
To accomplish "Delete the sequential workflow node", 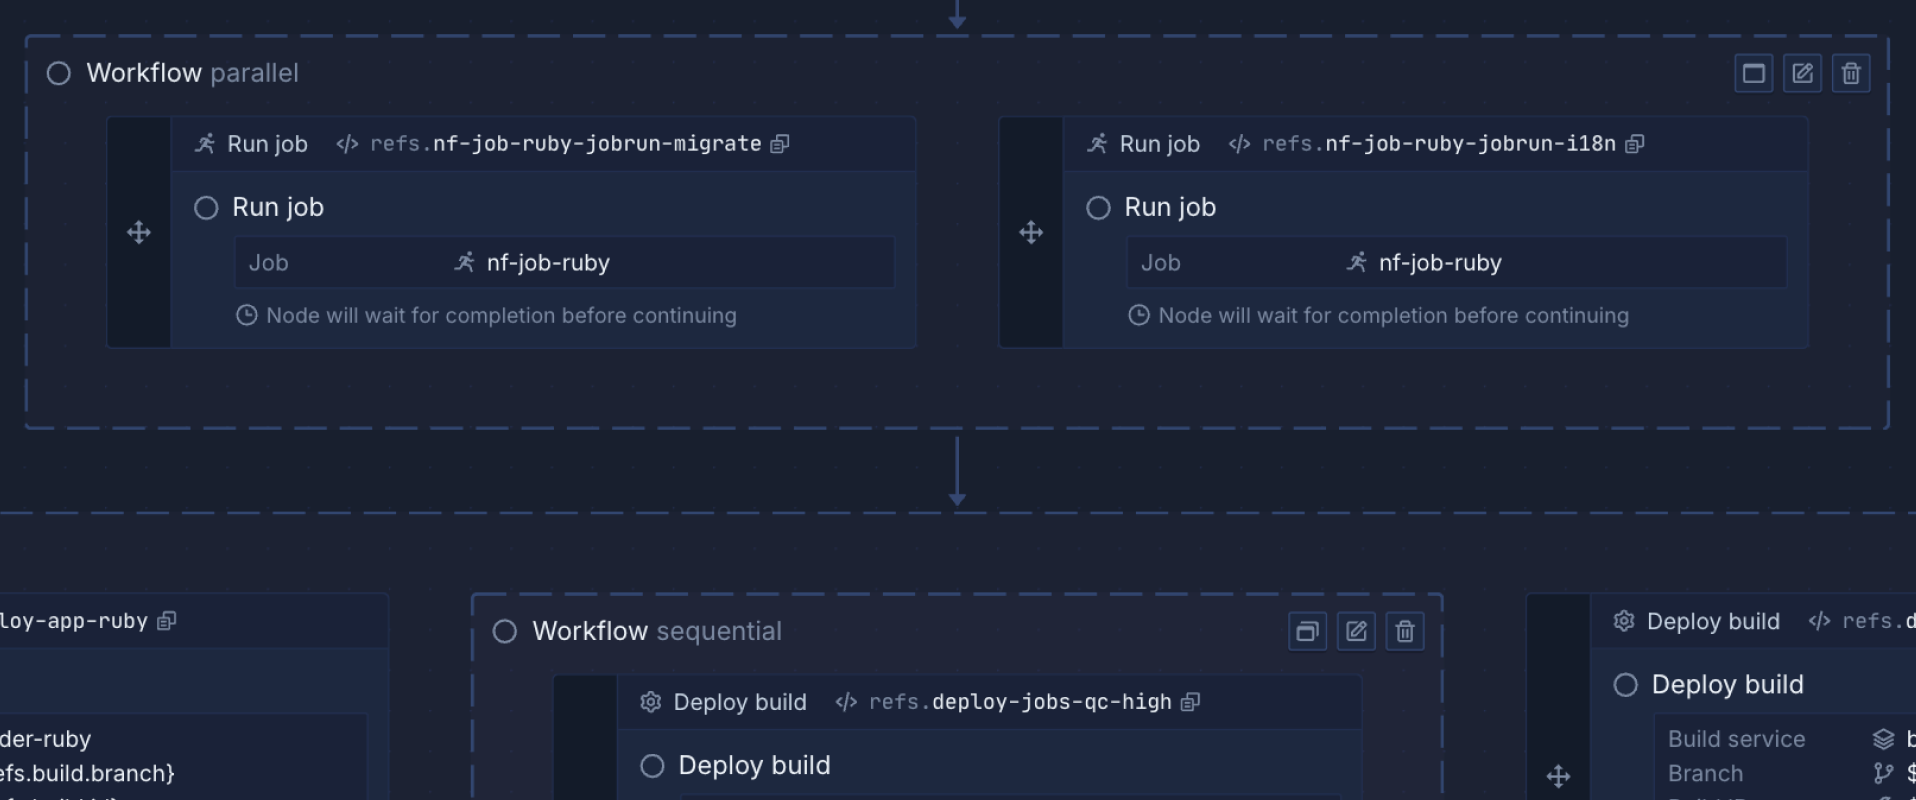I will (x=1404, y=632).
